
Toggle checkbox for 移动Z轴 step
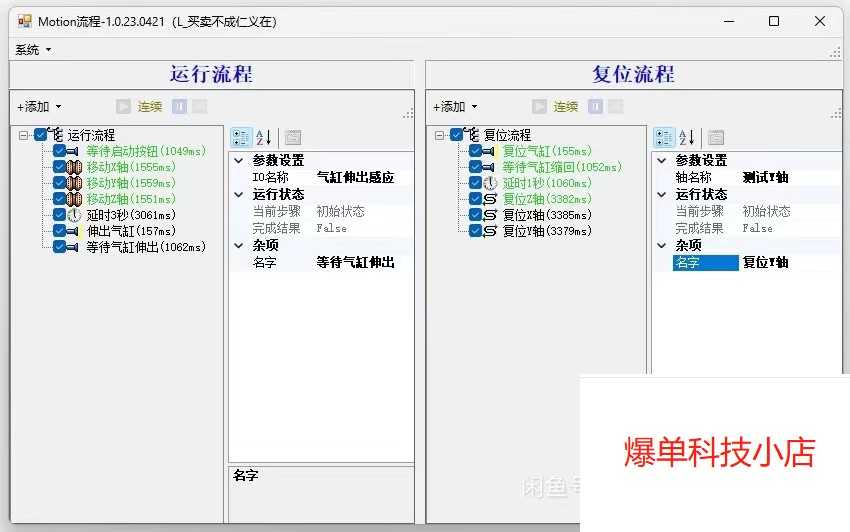(x=60, y=199)
